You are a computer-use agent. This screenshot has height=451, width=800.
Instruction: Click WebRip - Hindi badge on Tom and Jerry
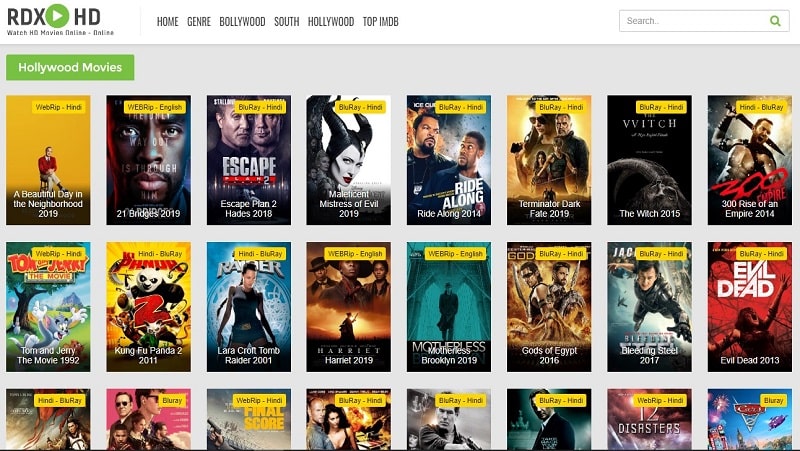coord(59,254)
